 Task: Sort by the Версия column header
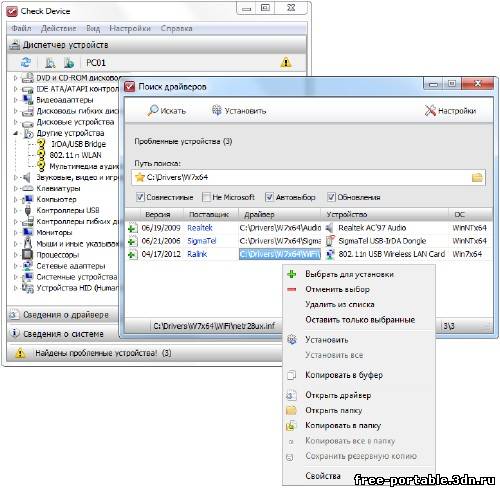(158, 215)
